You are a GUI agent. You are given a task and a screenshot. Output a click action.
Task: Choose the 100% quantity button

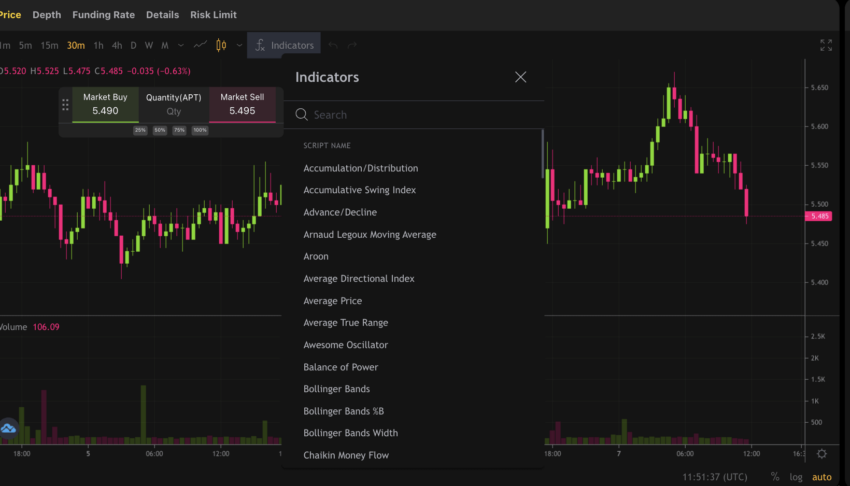tap(200, 130)
